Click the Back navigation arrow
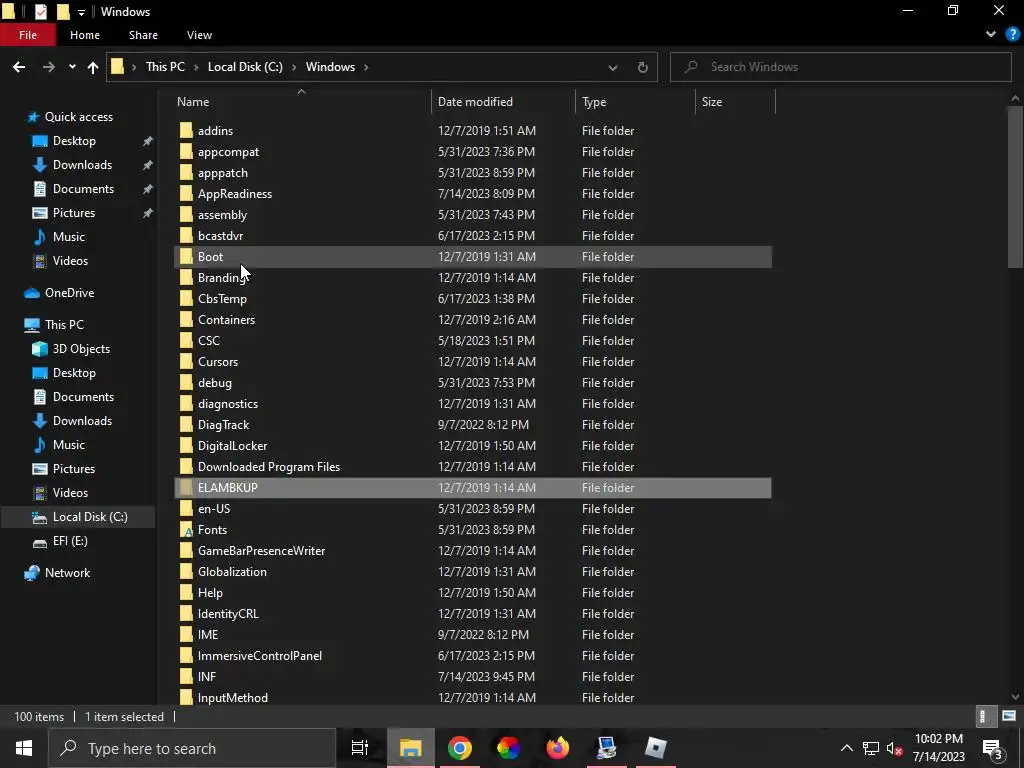This screenshot has width=1024, height=768. tap(19, 67)
